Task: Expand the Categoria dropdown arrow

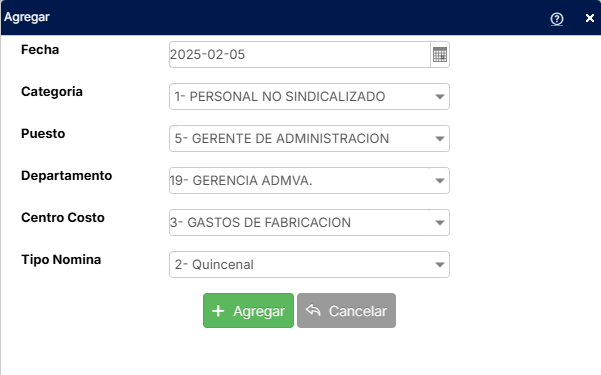Action: [x=440, y=97]
